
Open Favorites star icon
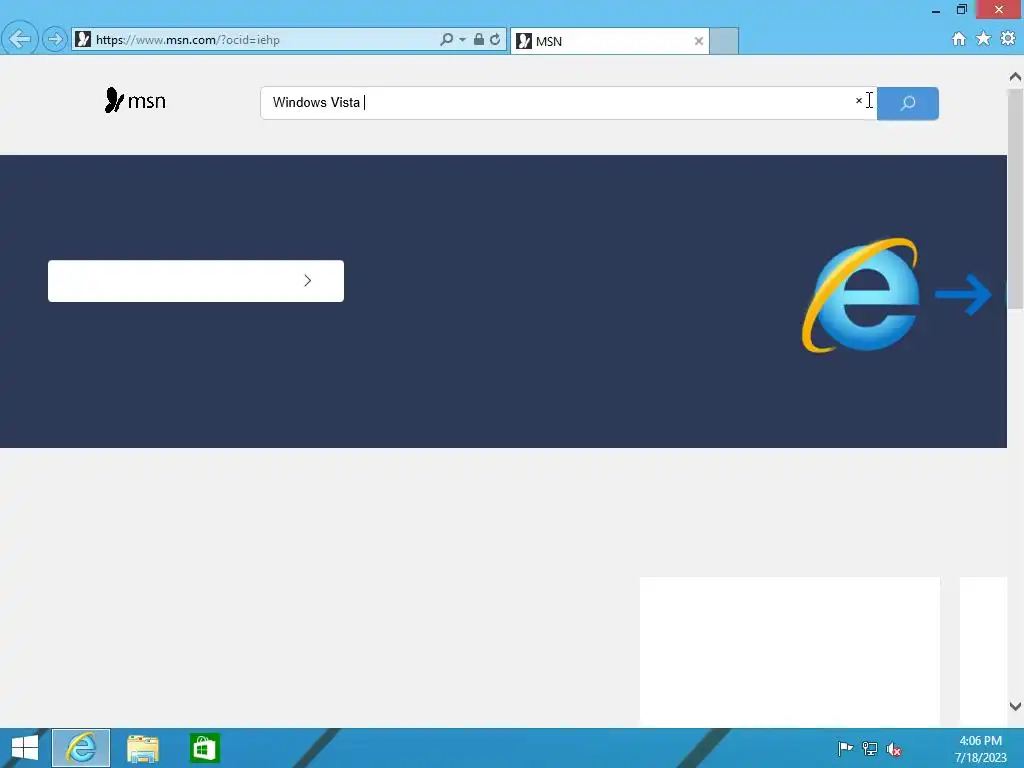pyautogui.click(x=983, y=39)
